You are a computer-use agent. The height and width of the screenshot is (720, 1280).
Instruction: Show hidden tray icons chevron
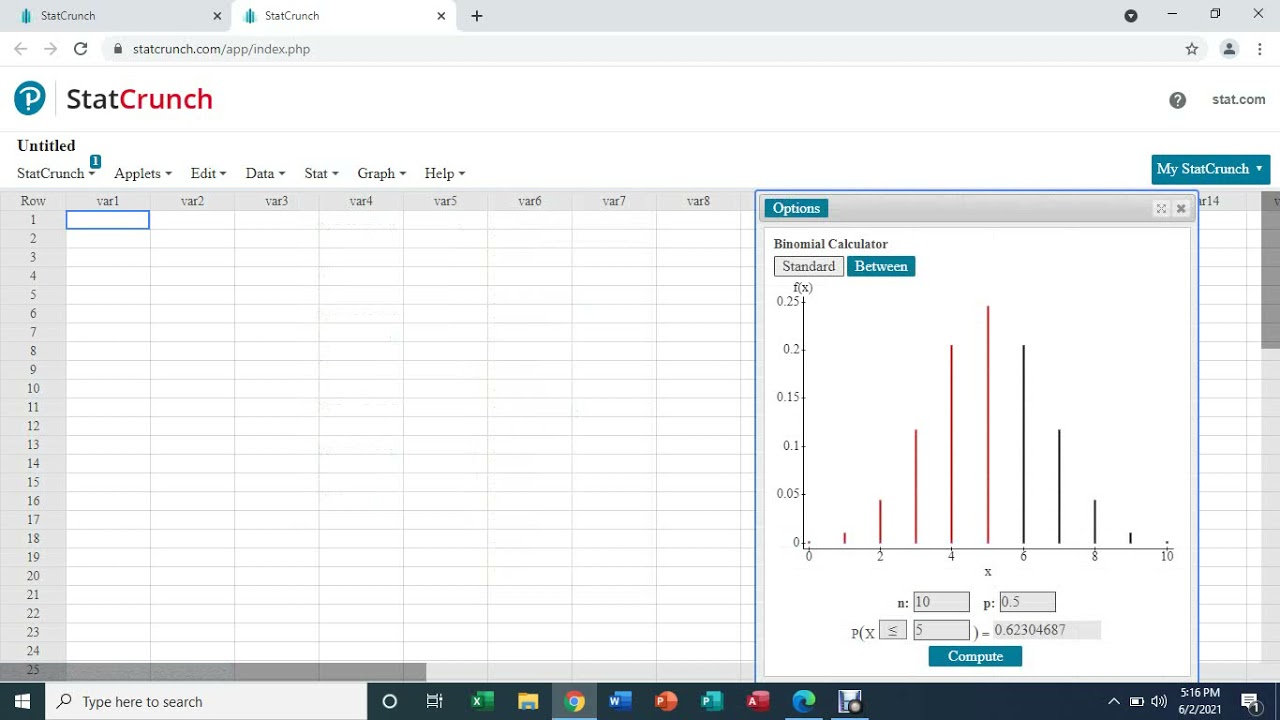click(1114, 701)
